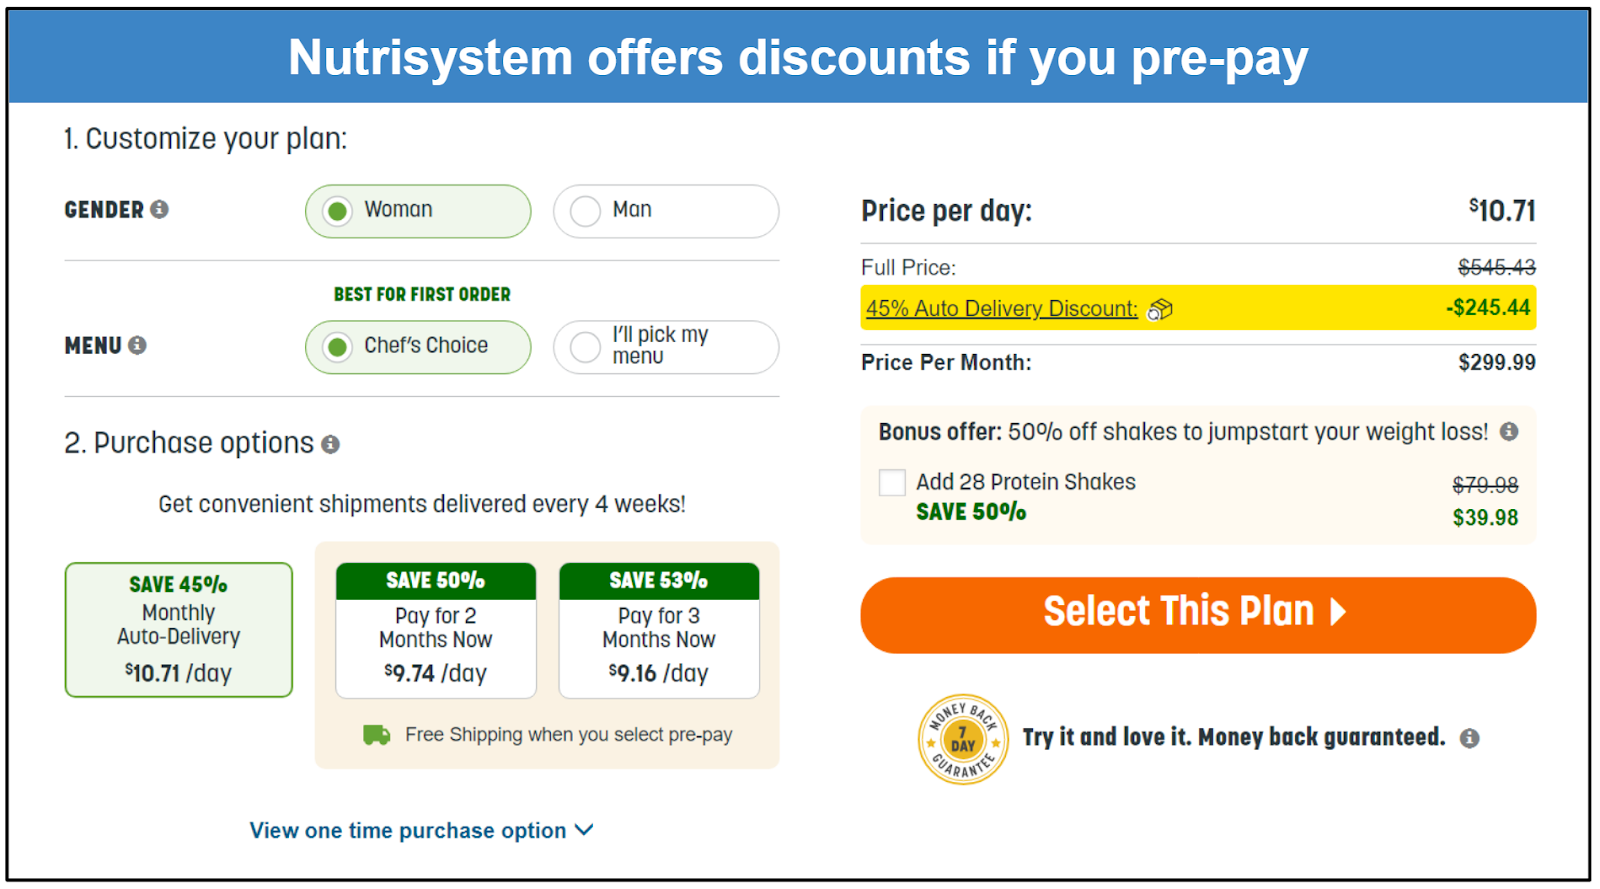Image resolution: width=1600 pixels, height=889 pixels.
Task: Choose Pay for 2 Months Now
Action: click(436, 630)
